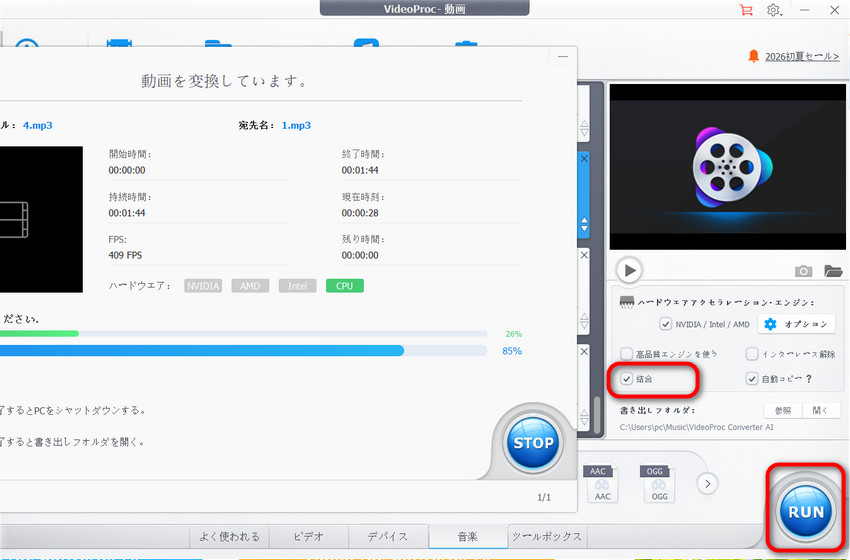Image resolution: width=850 pixels, height=560 pixels.
Task: Switch to the ビデオ tab
Action: 308,537
